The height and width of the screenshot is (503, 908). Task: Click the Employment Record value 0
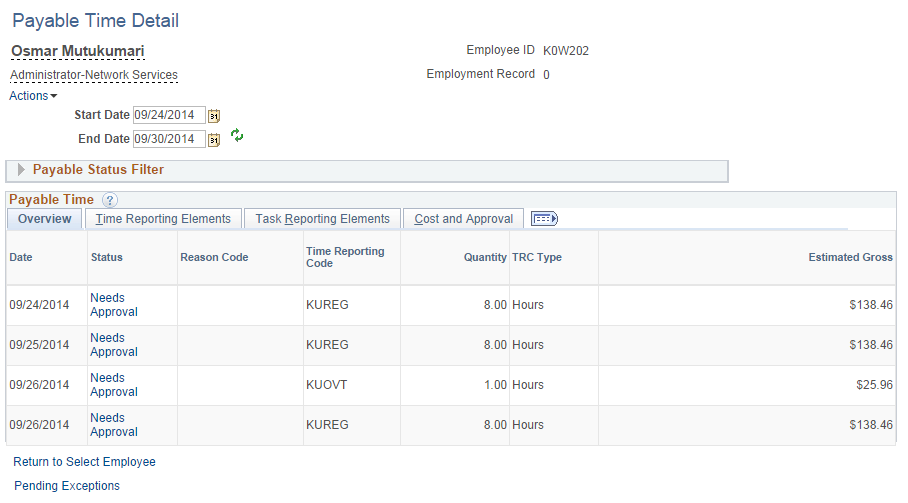[546, 75]
